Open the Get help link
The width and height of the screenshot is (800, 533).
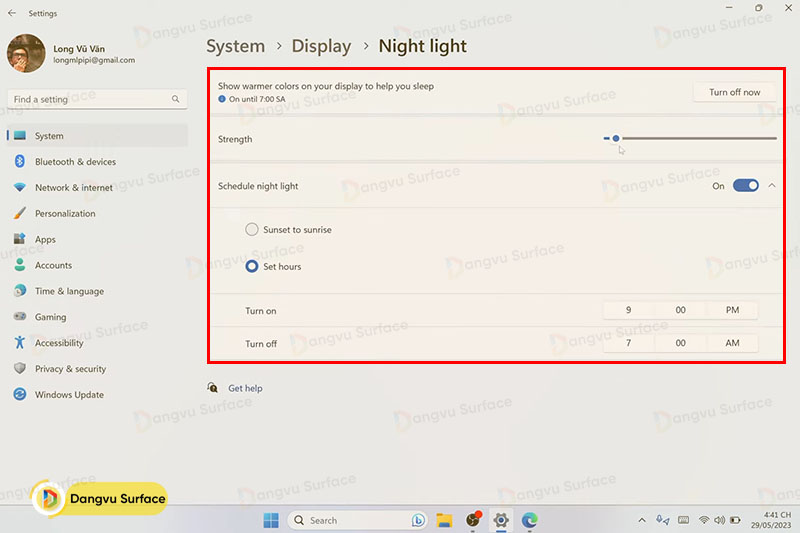coord(245,388)
